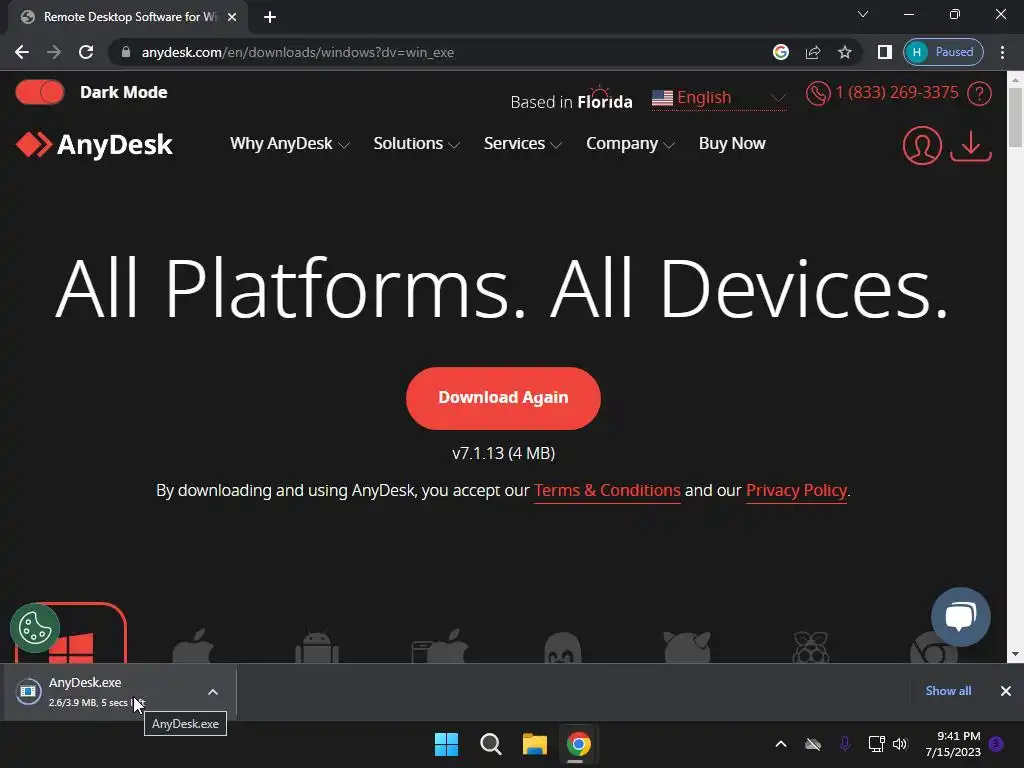Viewport: 1024px width, 768px height.
Task: Open the English language dropdown
Action: click(x=719, y=98)
